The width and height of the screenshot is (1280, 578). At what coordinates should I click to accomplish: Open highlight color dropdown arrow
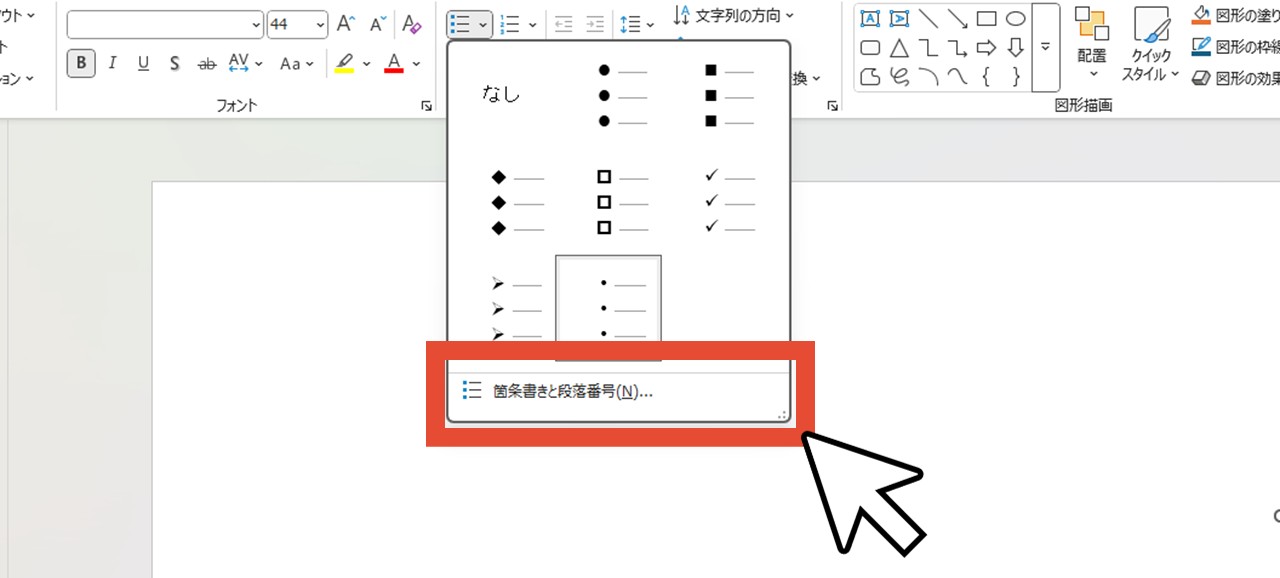tap(366, 63)
